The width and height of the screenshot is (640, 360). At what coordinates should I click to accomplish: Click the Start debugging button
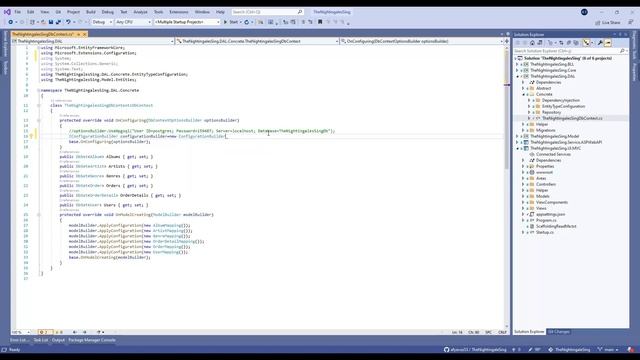pyautogui.click(x=231, y=22)
